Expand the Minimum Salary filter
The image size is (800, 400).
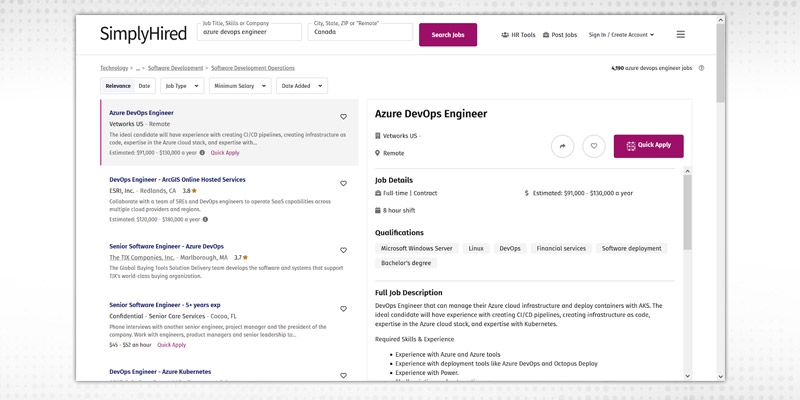[239, 86]
